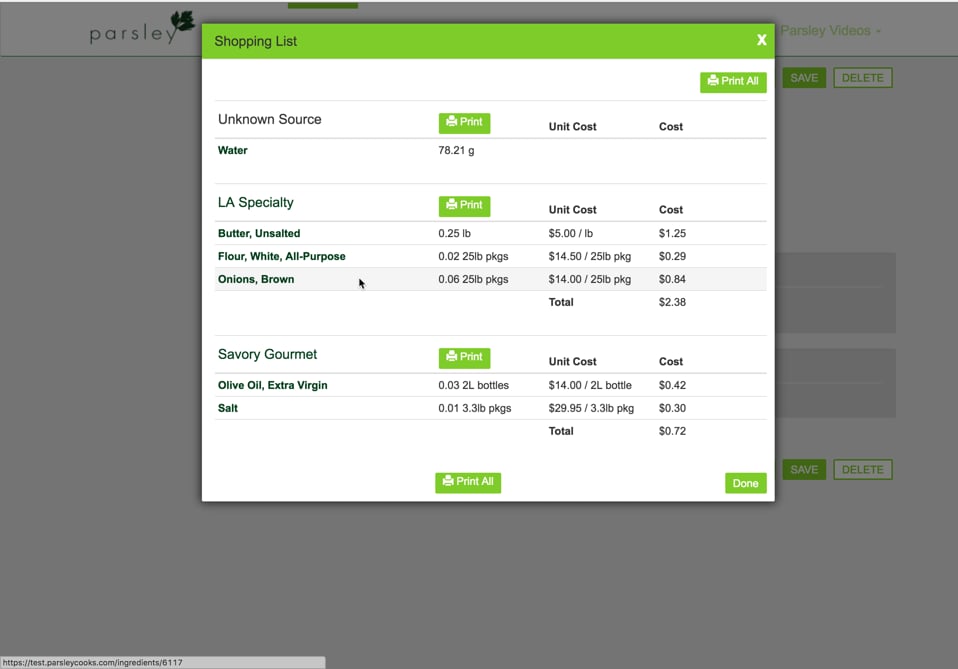
Task: Open the Salt ingredient link
Action: 228,408
